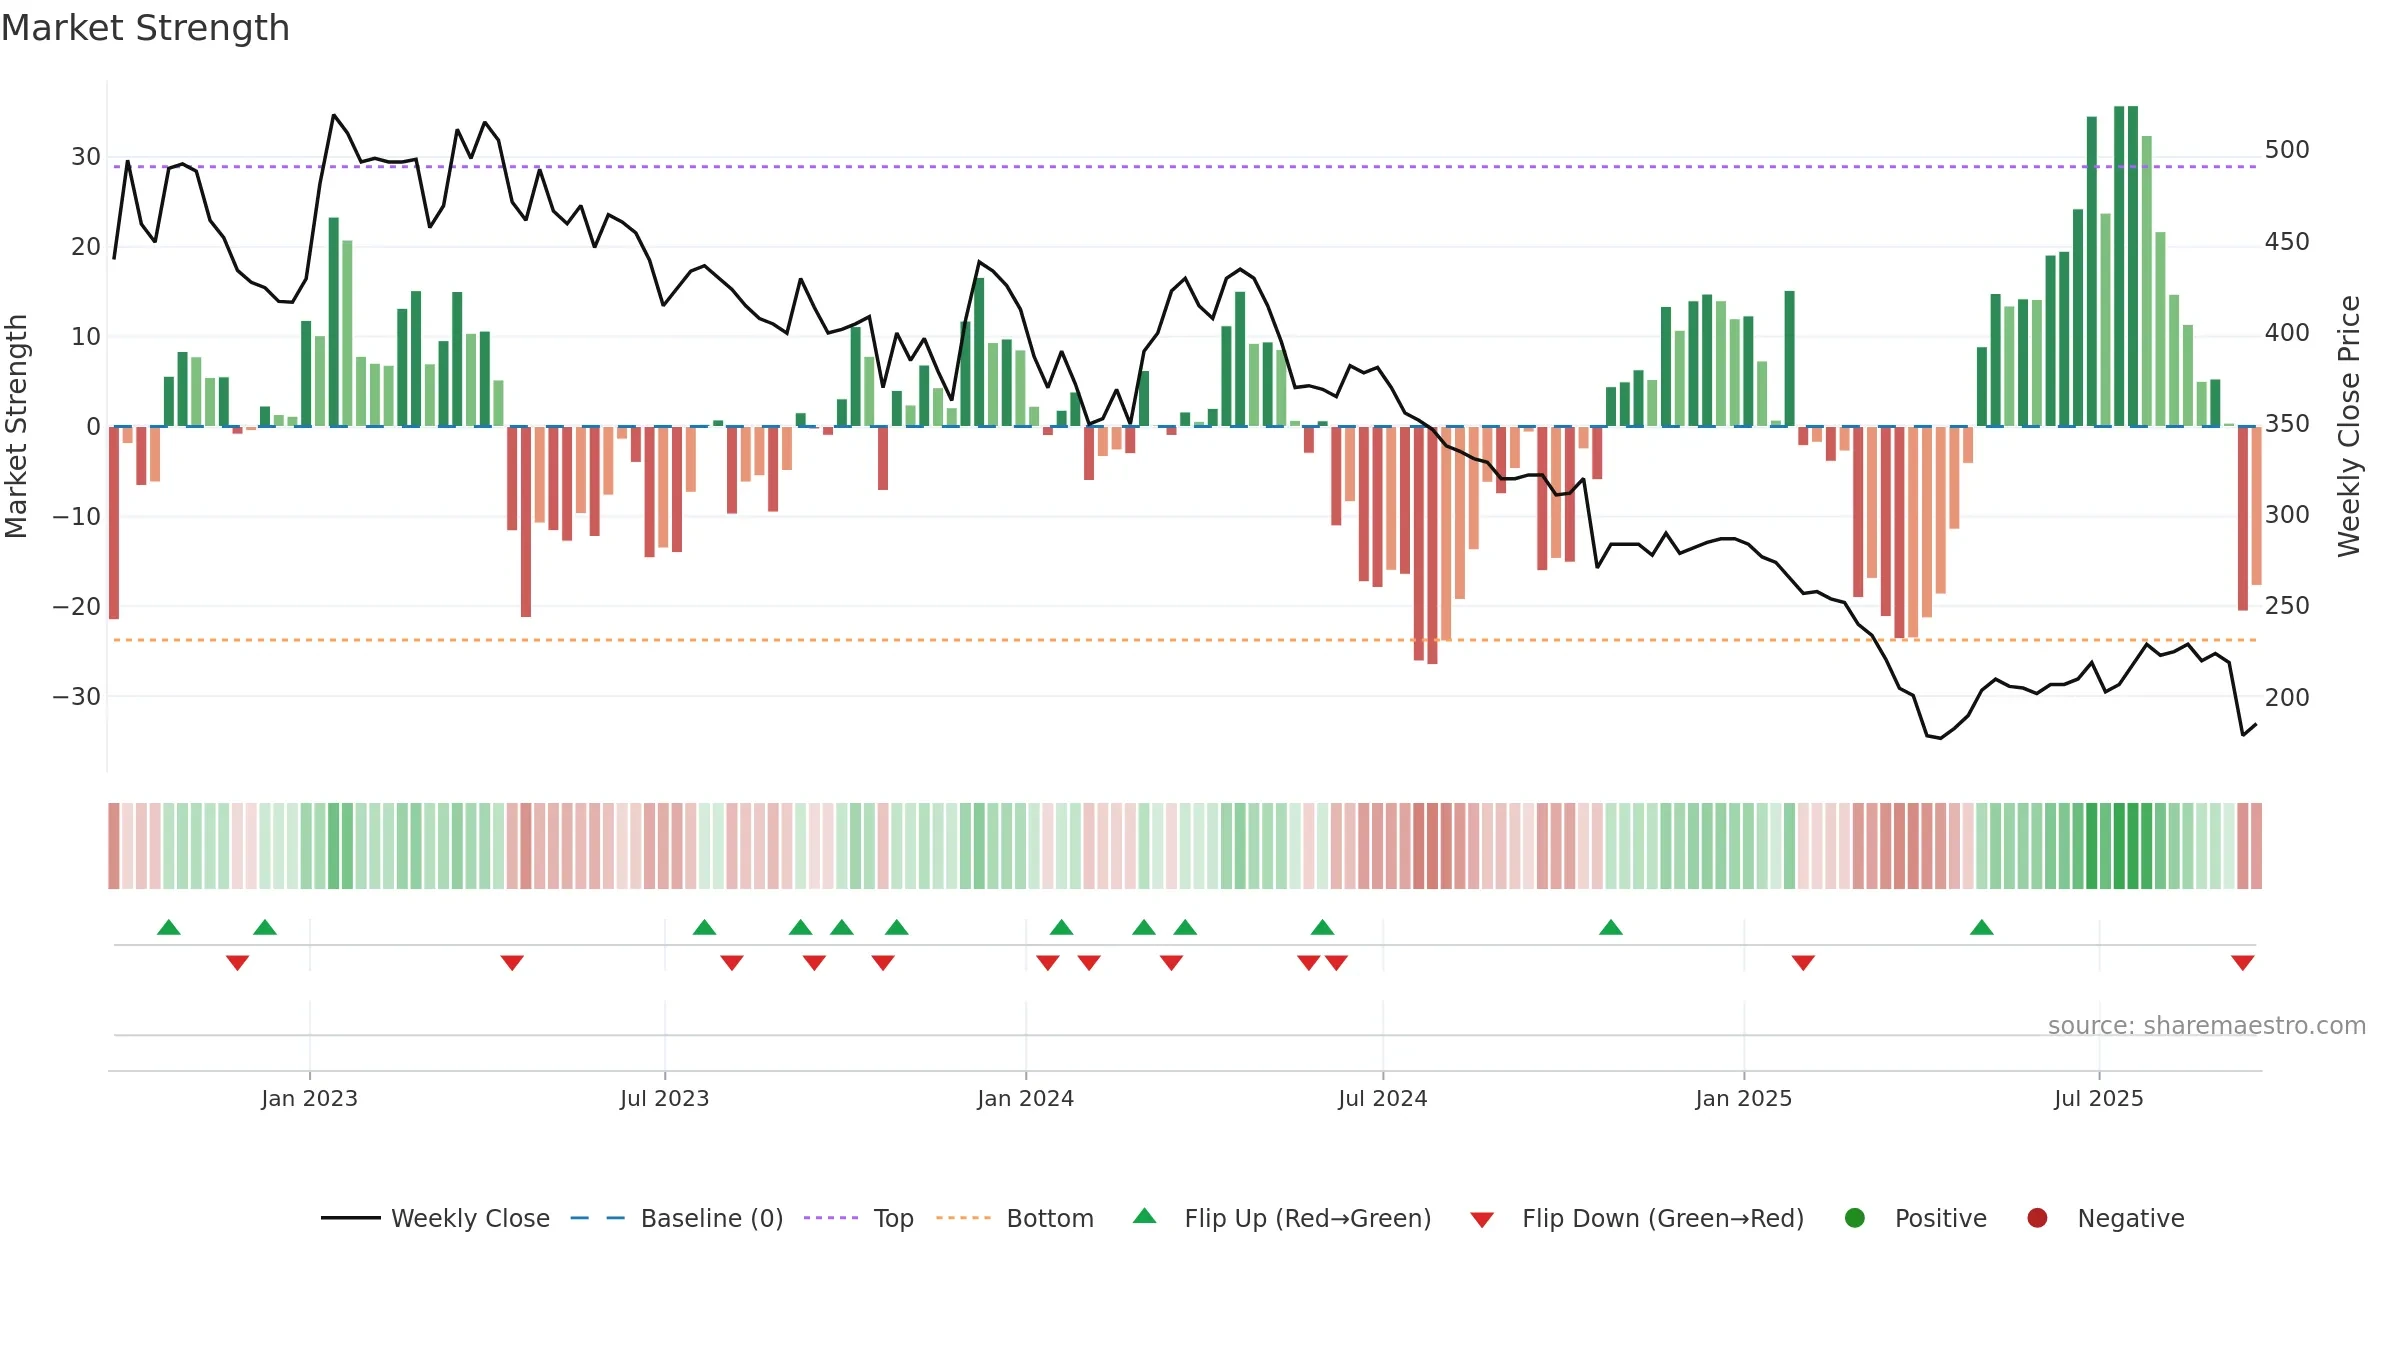Image resolution: width=2400 pixels, height=1350 pixels.
Task: Toggle the Bottom legend entry
Action: (x=1014, y=1218)
